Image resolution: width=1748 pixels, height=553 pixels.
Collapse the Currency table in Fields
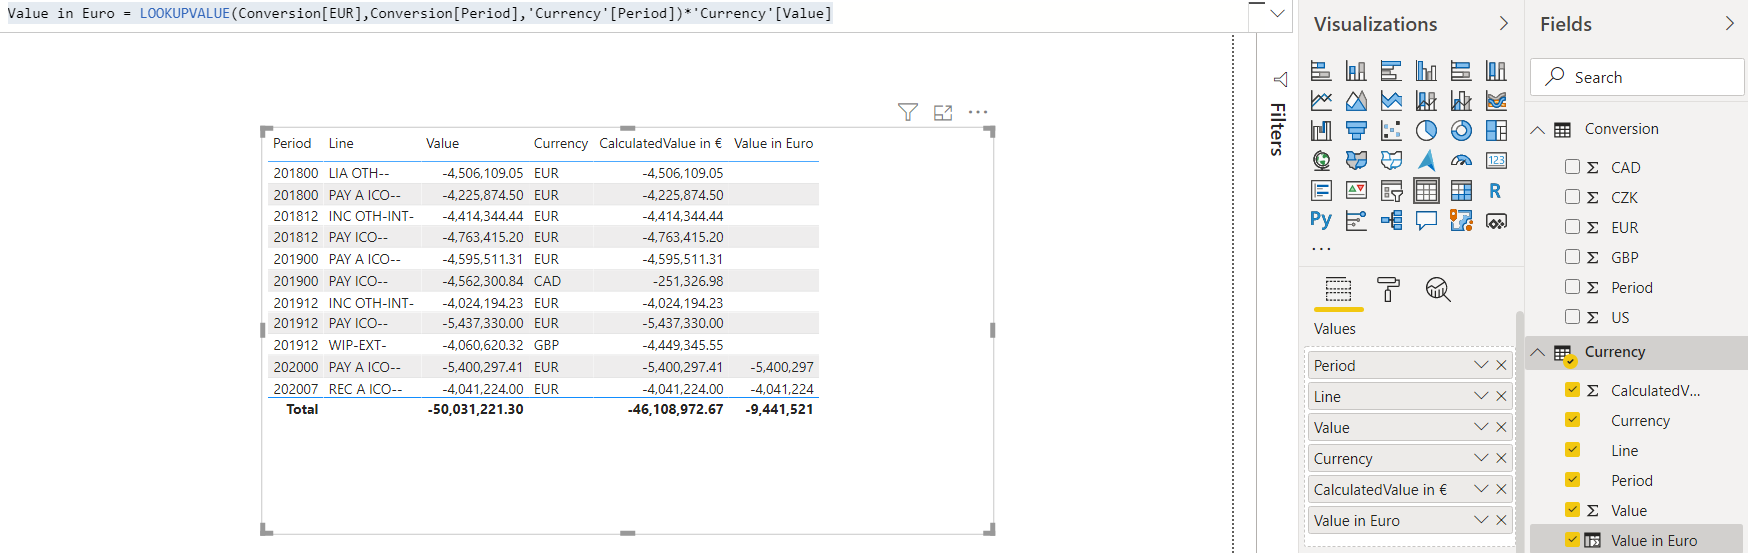1538,352
